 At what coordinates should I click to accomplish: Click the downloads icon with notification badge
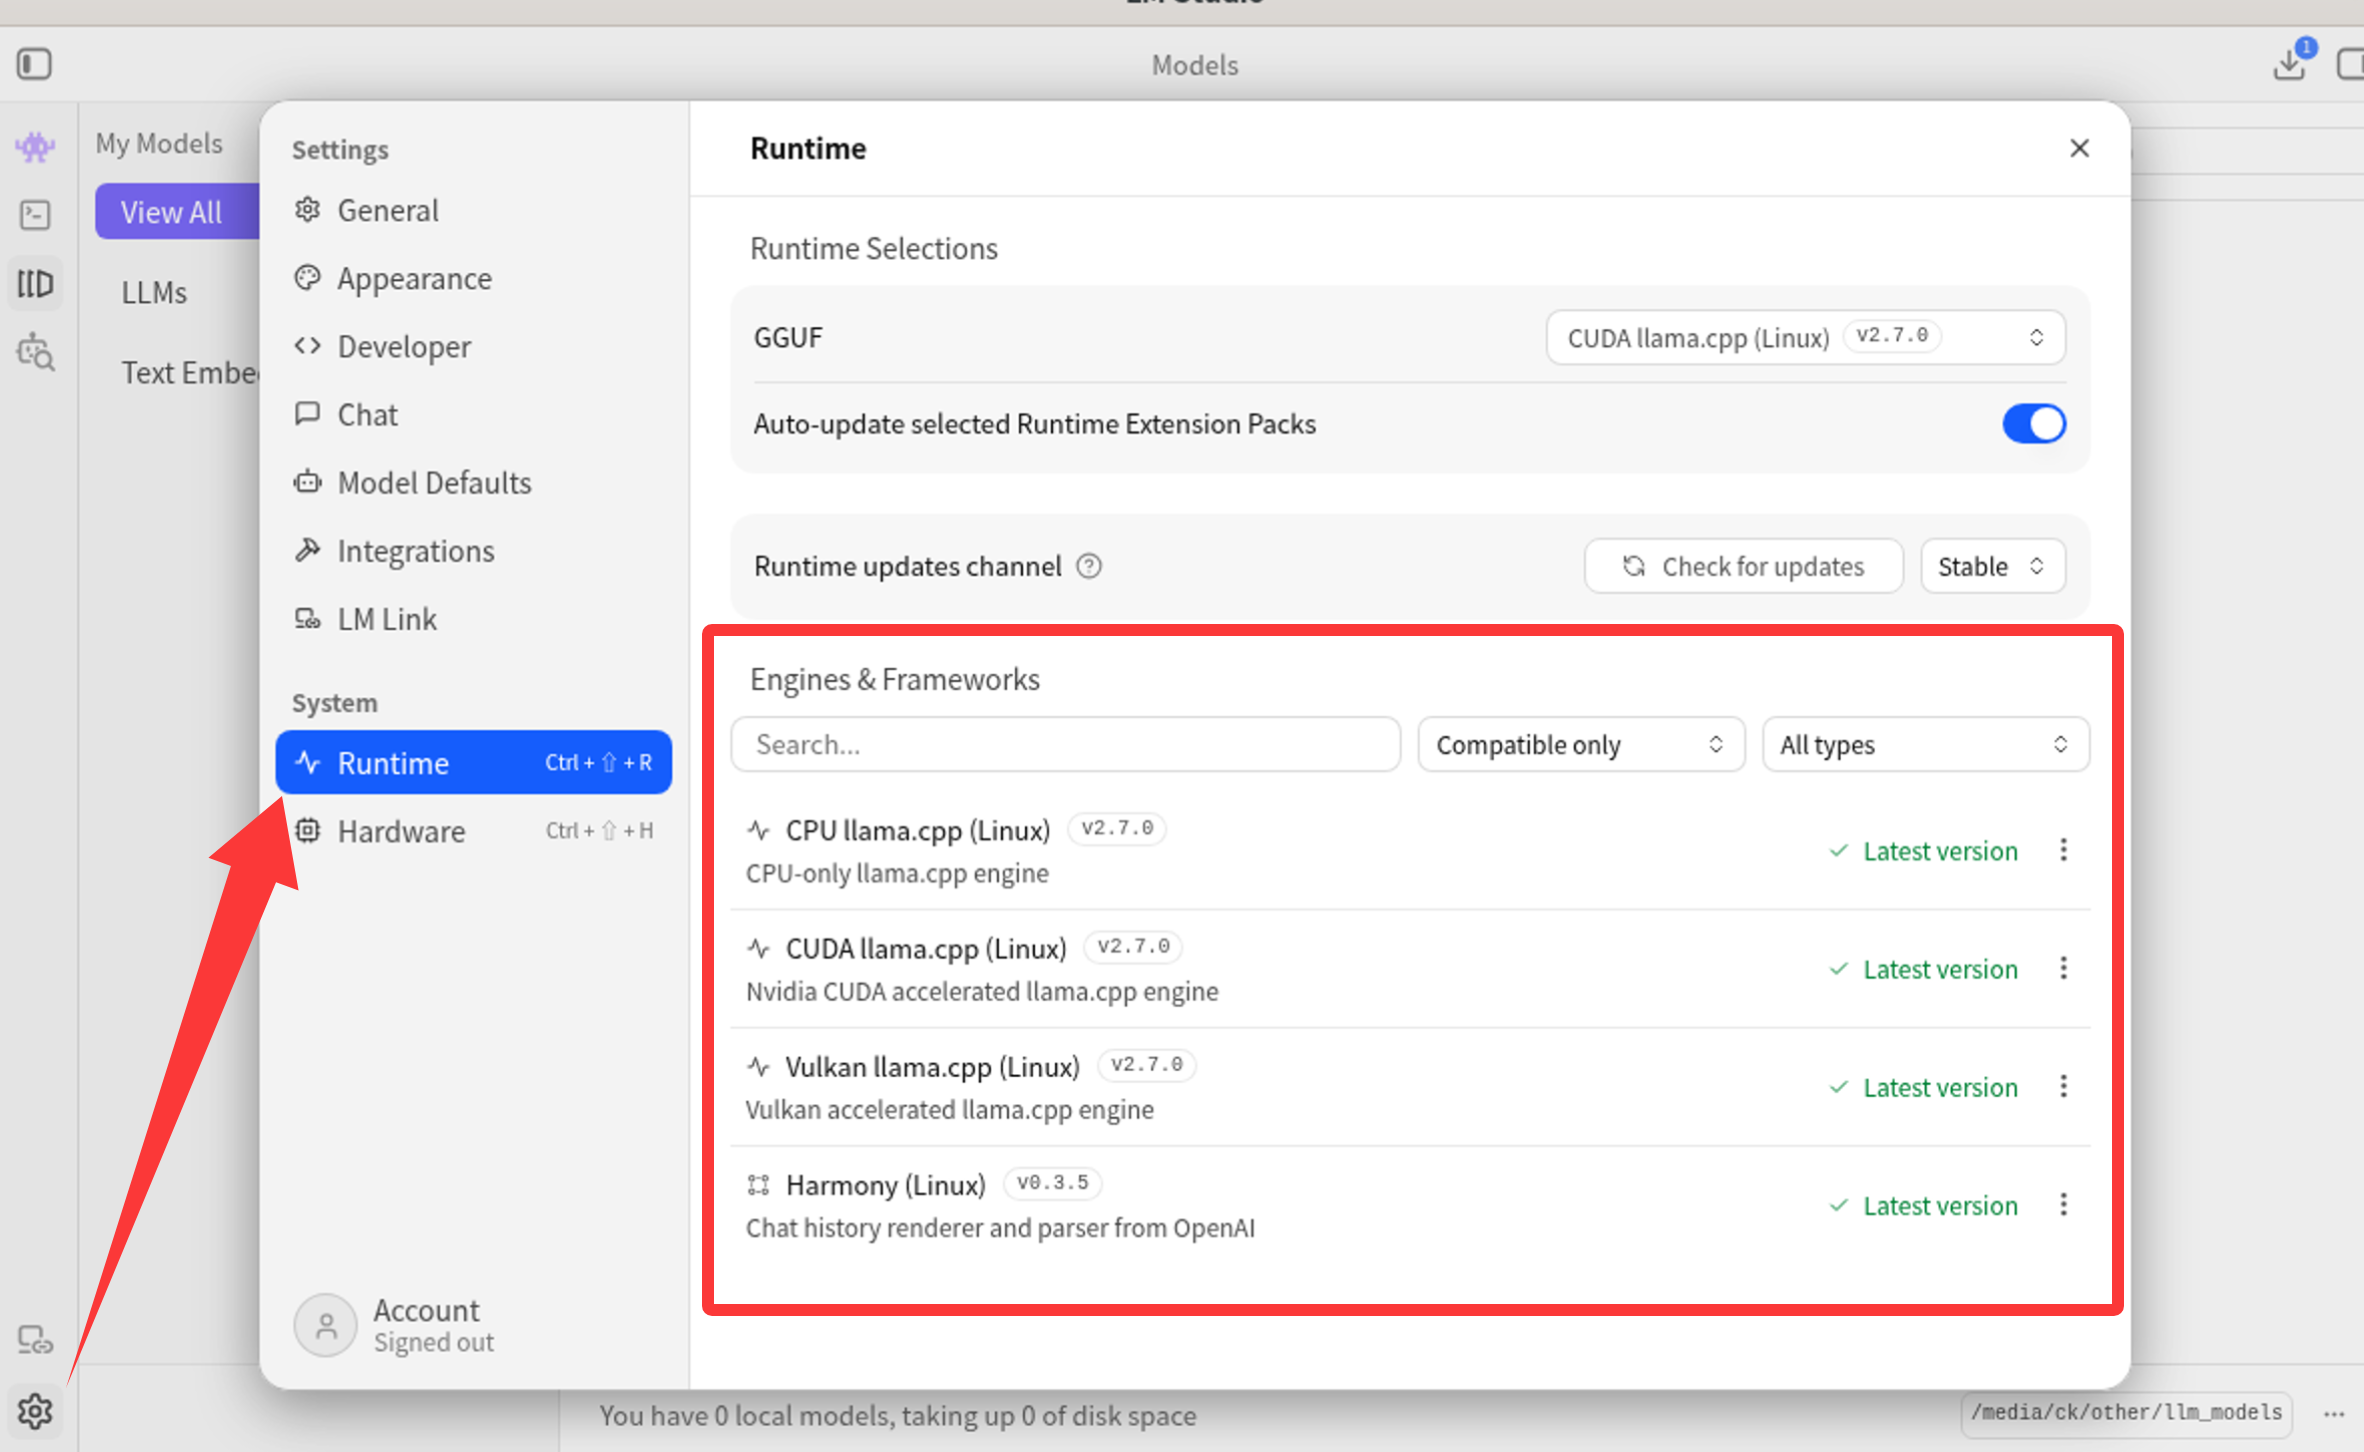[x=2289, y=64]
